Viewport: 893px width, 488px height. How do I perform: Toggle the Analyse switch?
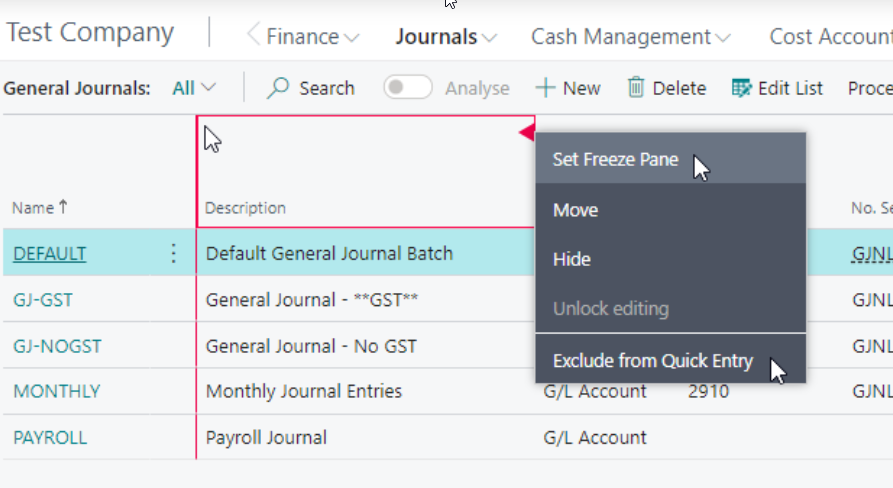[407, 88]
